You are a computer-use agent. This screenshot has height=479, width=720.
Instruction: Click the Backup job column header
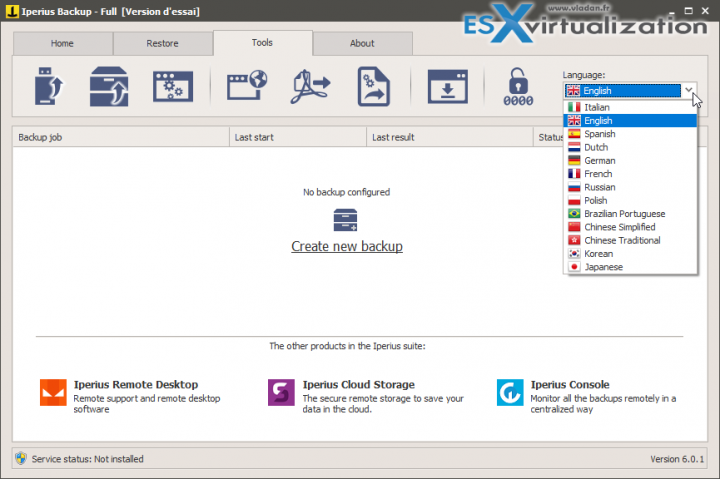coord(121,137)
